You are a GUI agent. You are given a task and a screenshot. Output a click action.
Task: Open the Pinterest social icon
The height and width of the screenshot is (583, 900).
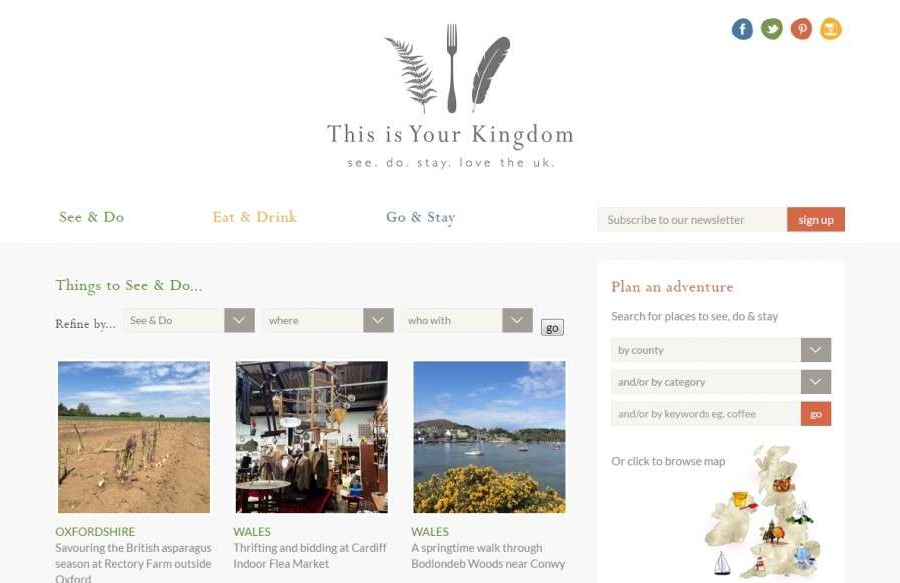click(x=801, y=29)
